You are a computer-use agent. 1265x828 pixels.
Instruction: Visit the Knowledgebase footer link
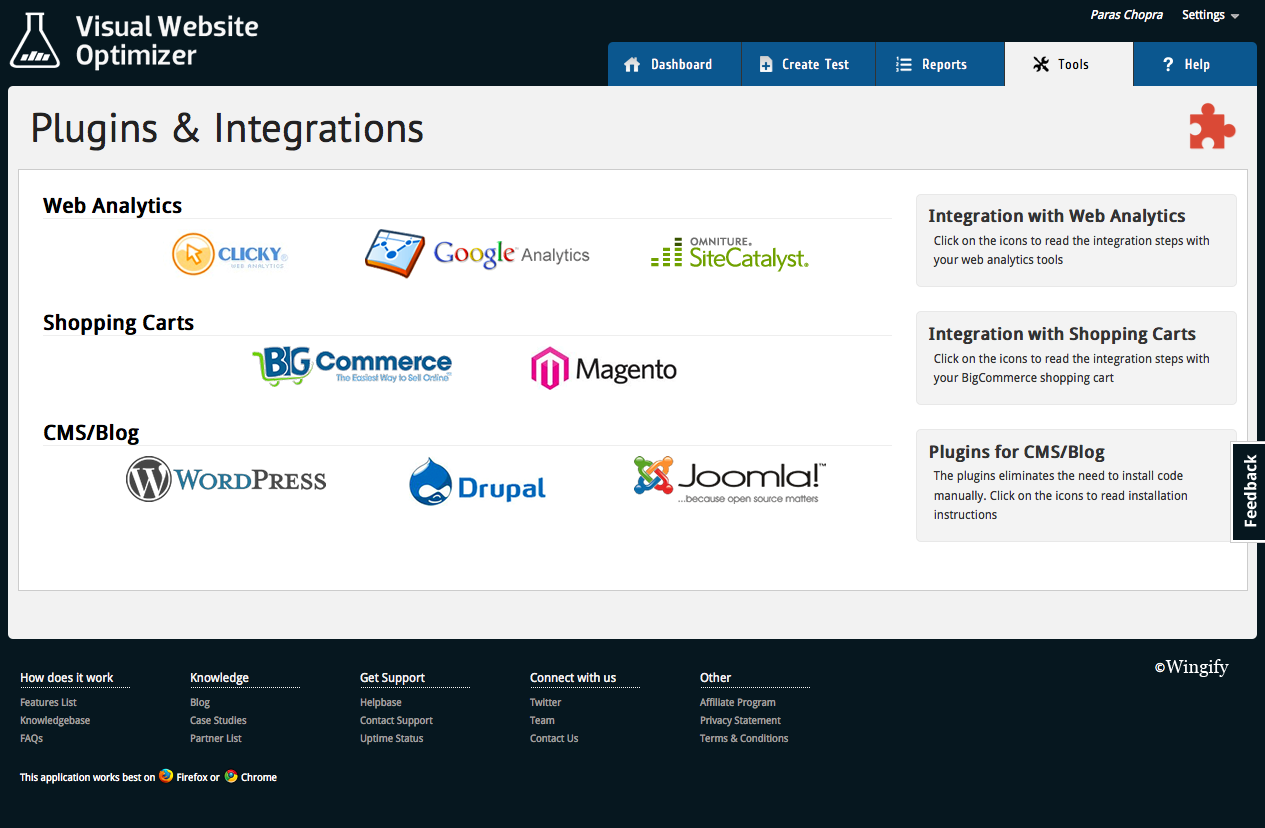[55, 720]
